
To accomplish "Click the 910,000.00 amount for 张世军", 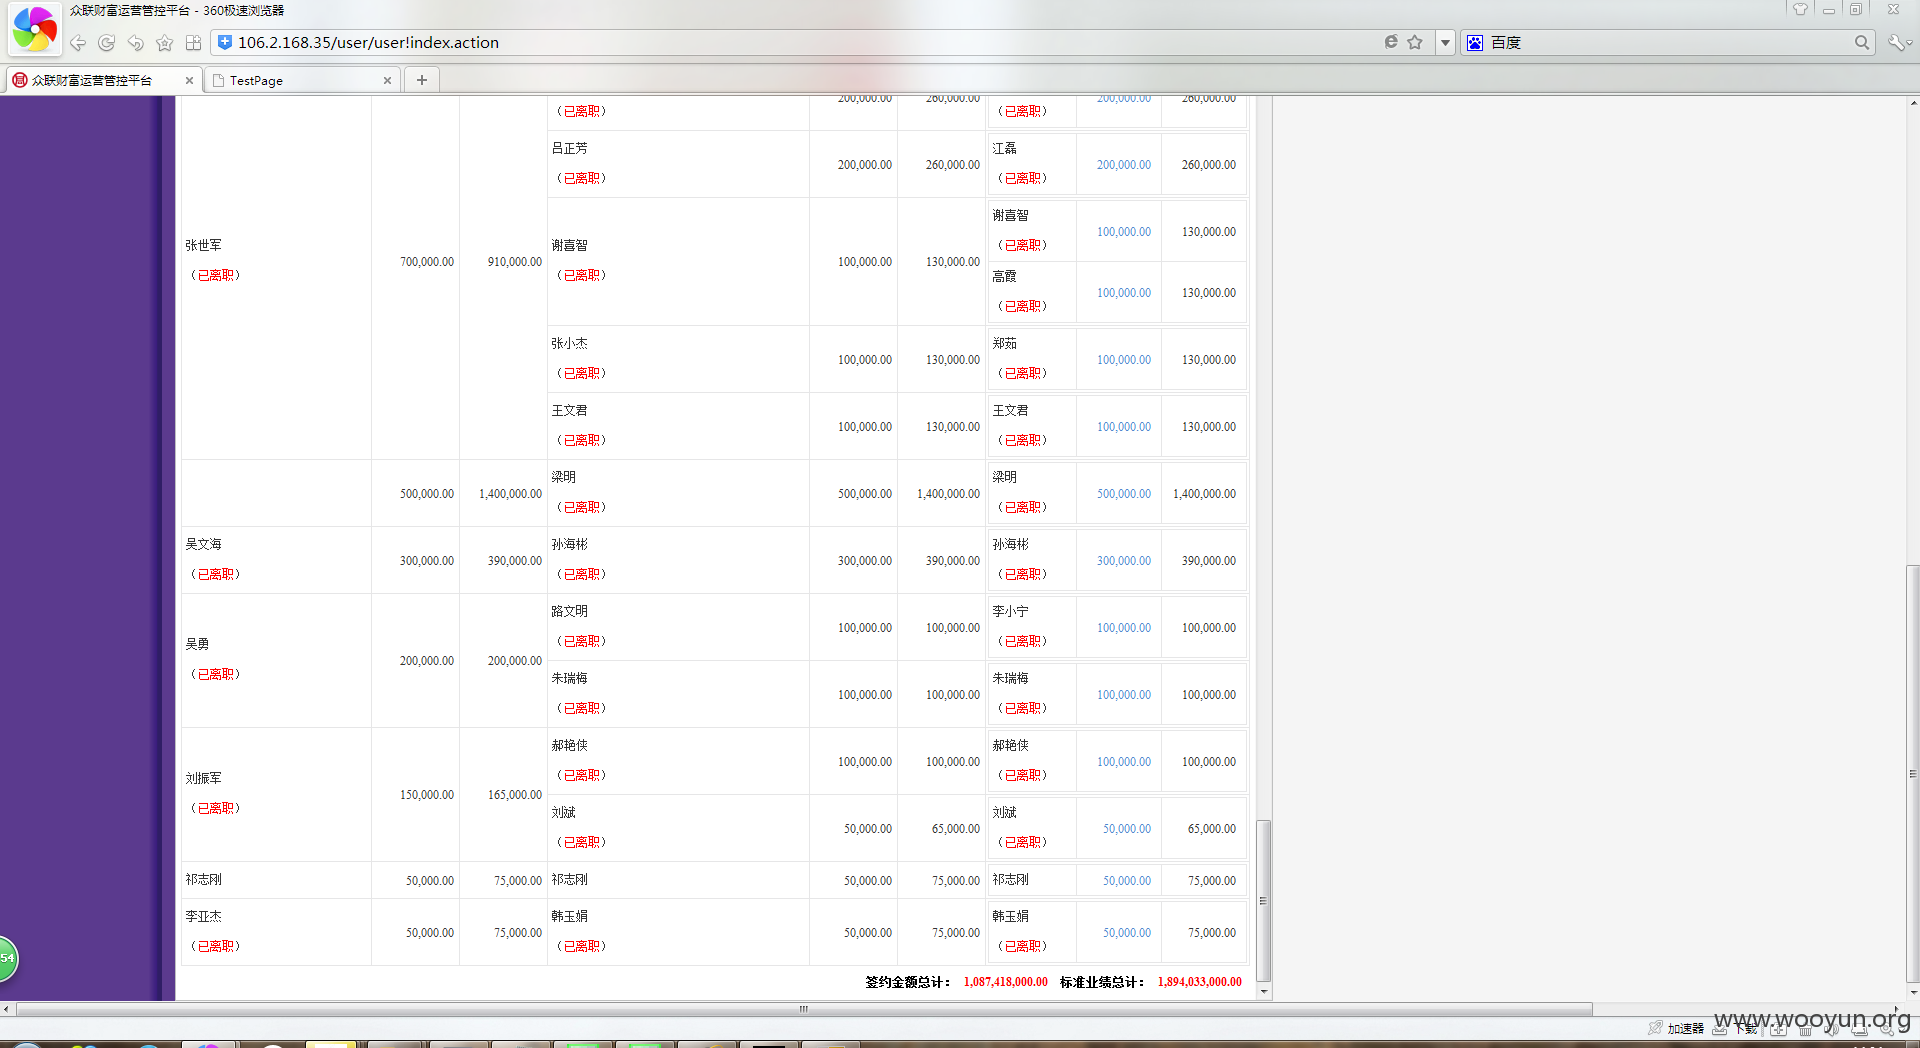I will click(x=514, y=262).
